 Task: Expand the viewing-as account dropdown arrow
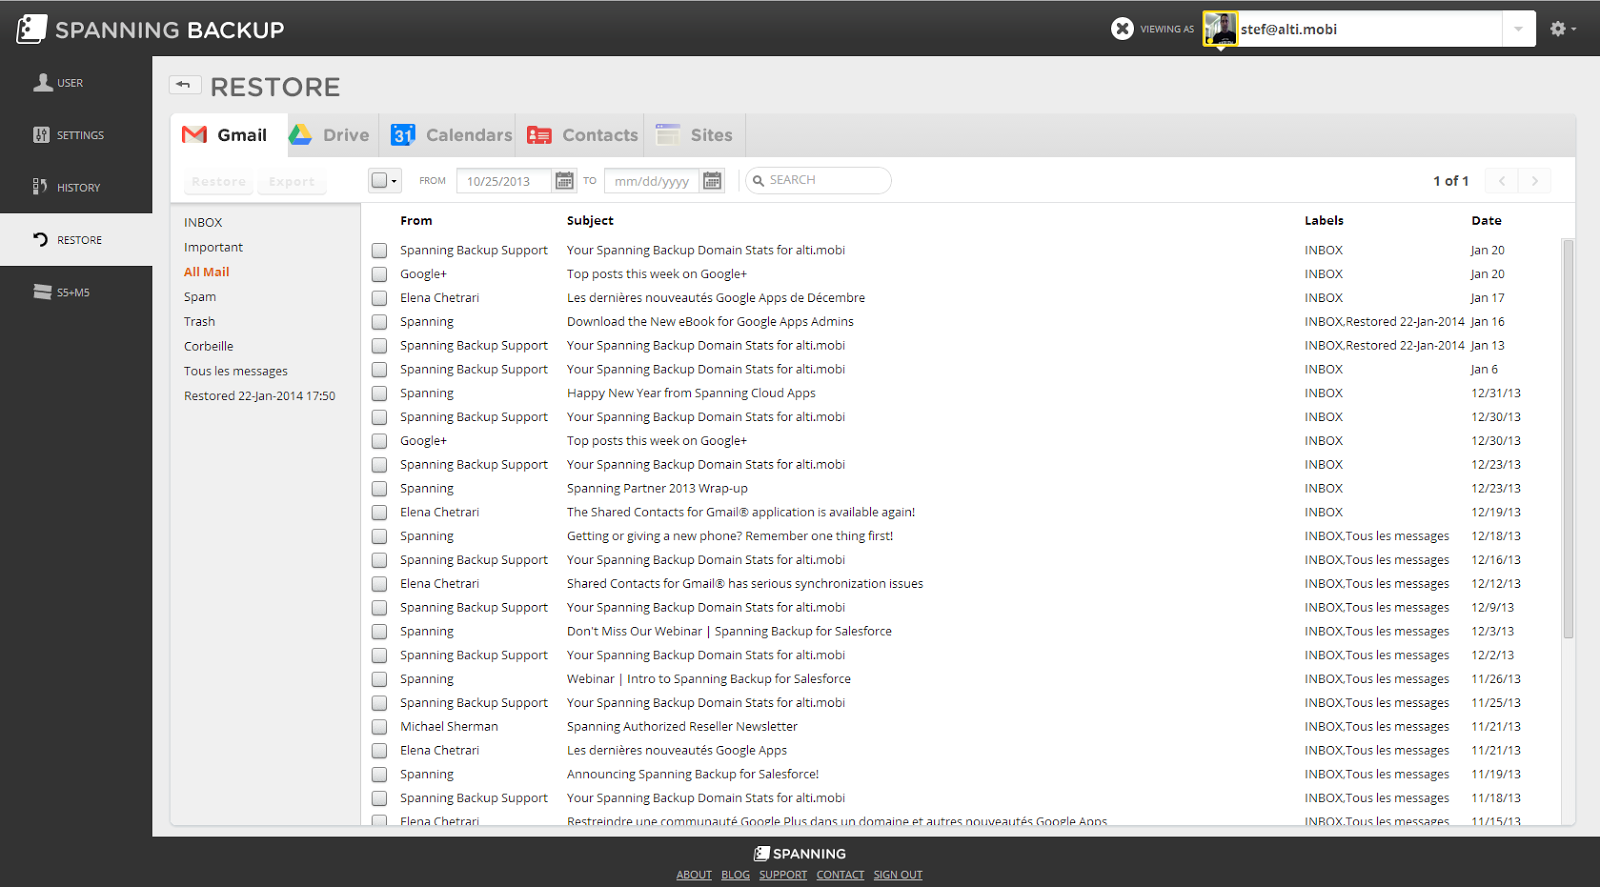[1518, 29]
